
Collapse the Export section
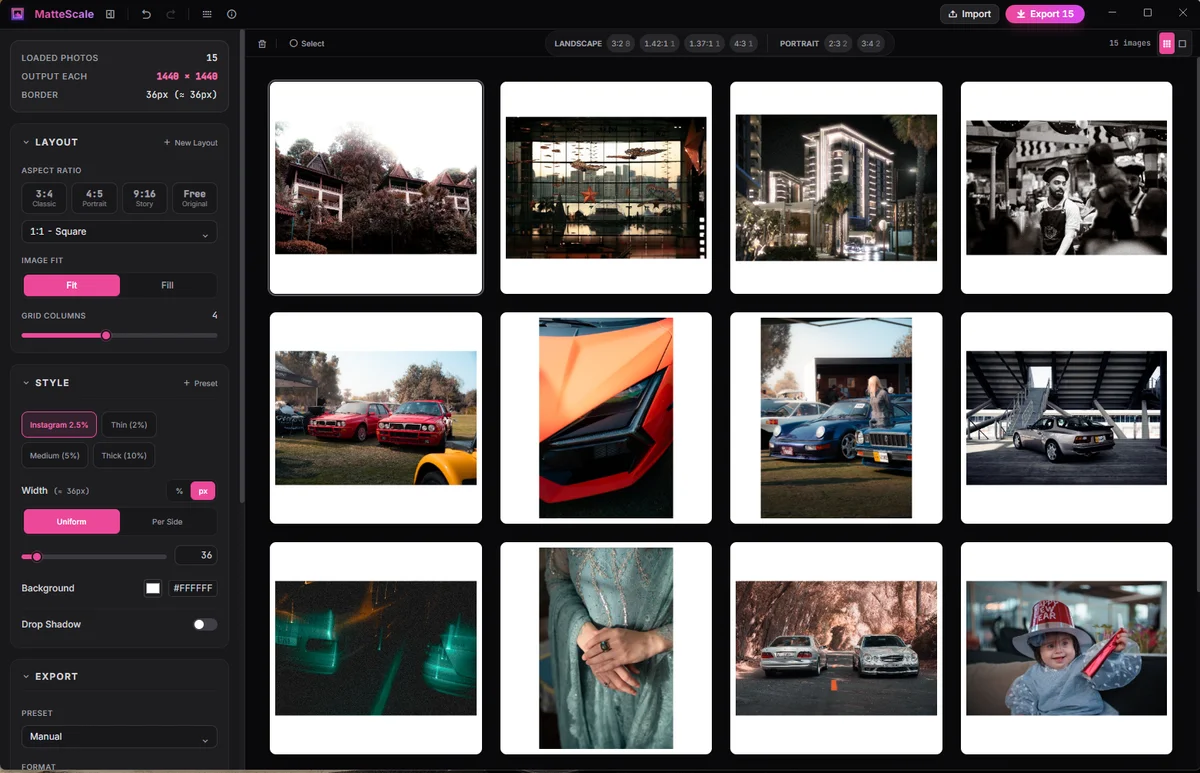[49, 676]
